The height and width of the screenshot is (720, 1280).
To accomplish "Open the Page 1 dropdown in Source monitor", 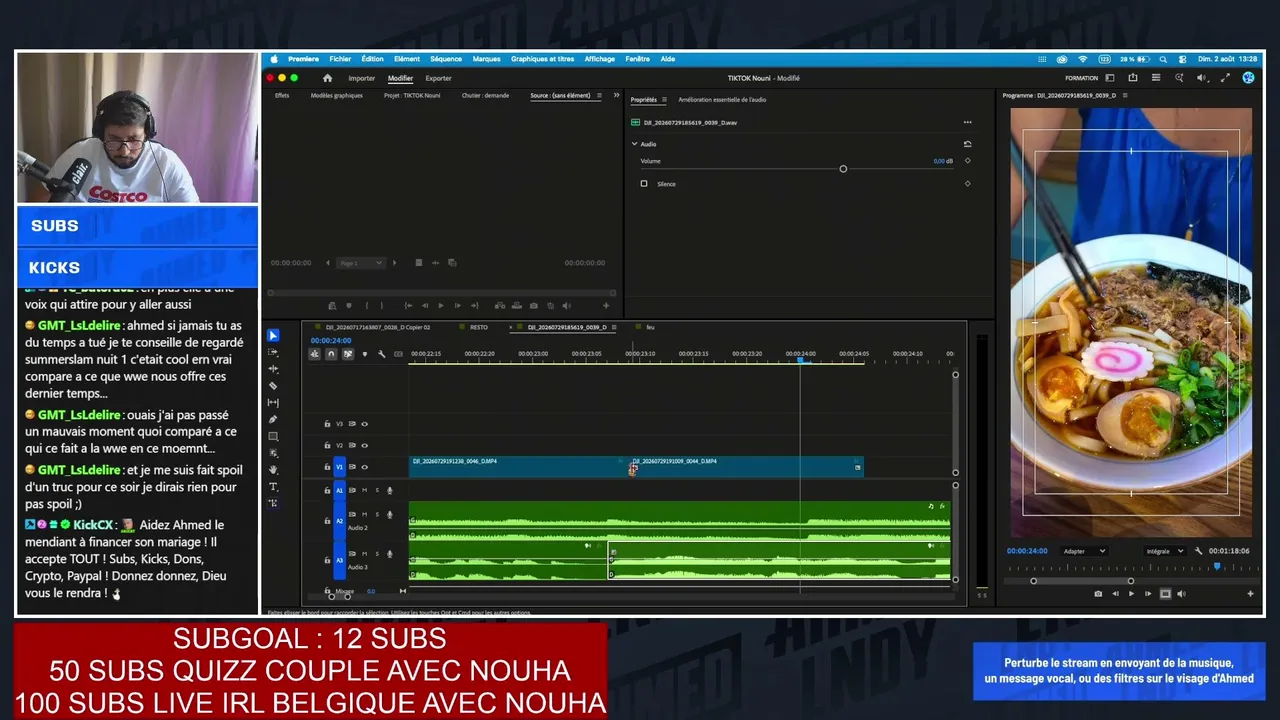I will (x=361, y=263).
